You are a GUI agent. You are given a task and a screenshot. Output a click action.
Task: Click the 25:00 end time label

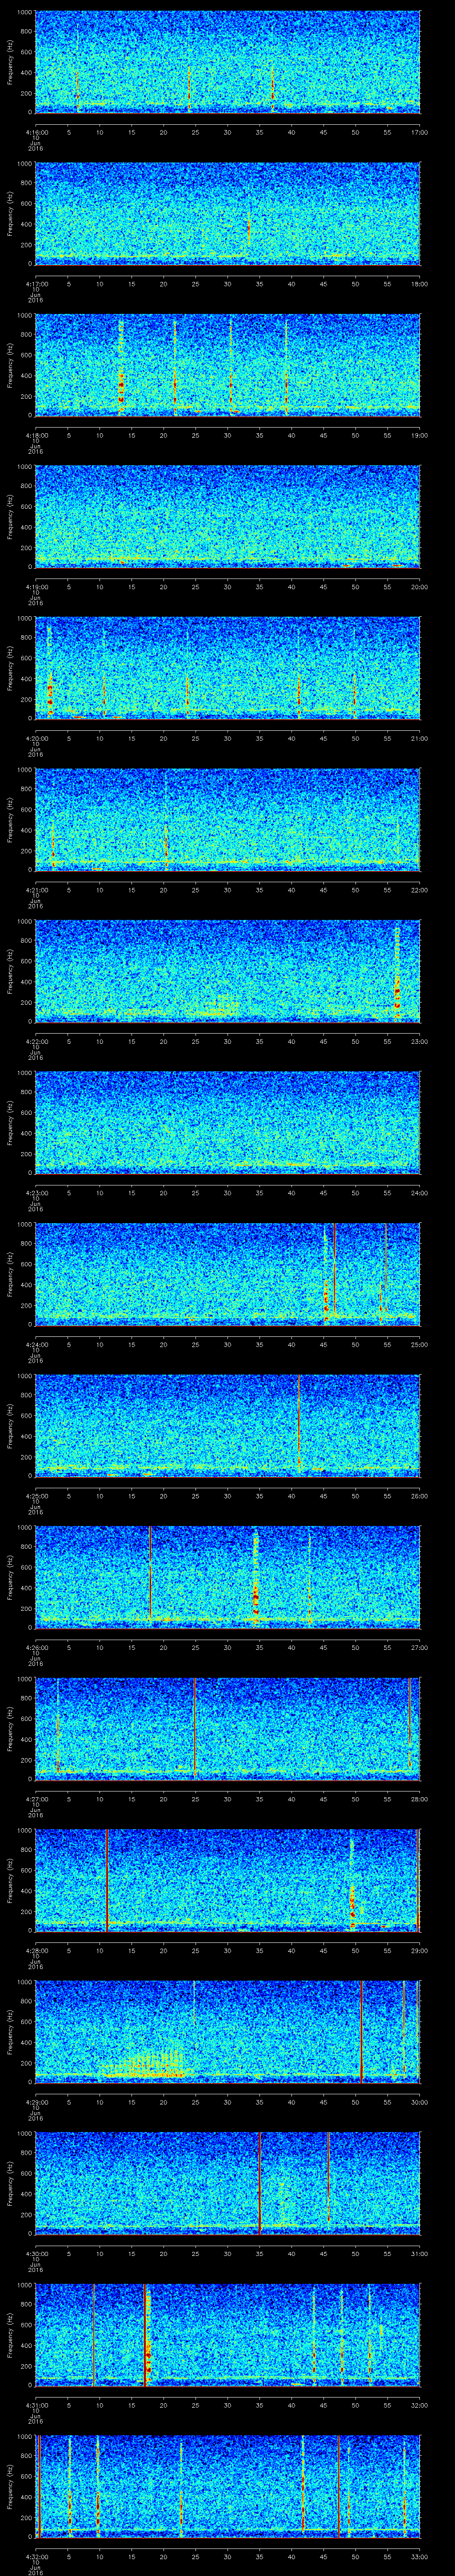click(419, 1344)
